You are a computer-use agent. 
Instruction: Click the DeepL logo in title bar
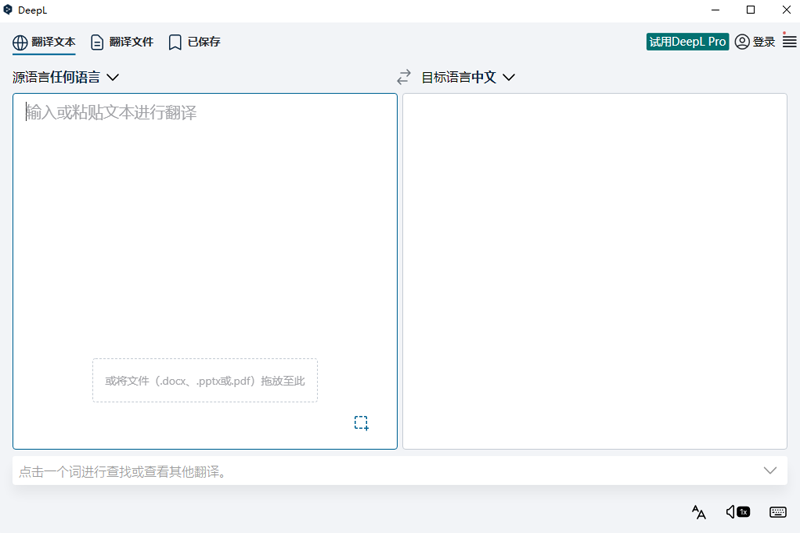coord(9,10)
